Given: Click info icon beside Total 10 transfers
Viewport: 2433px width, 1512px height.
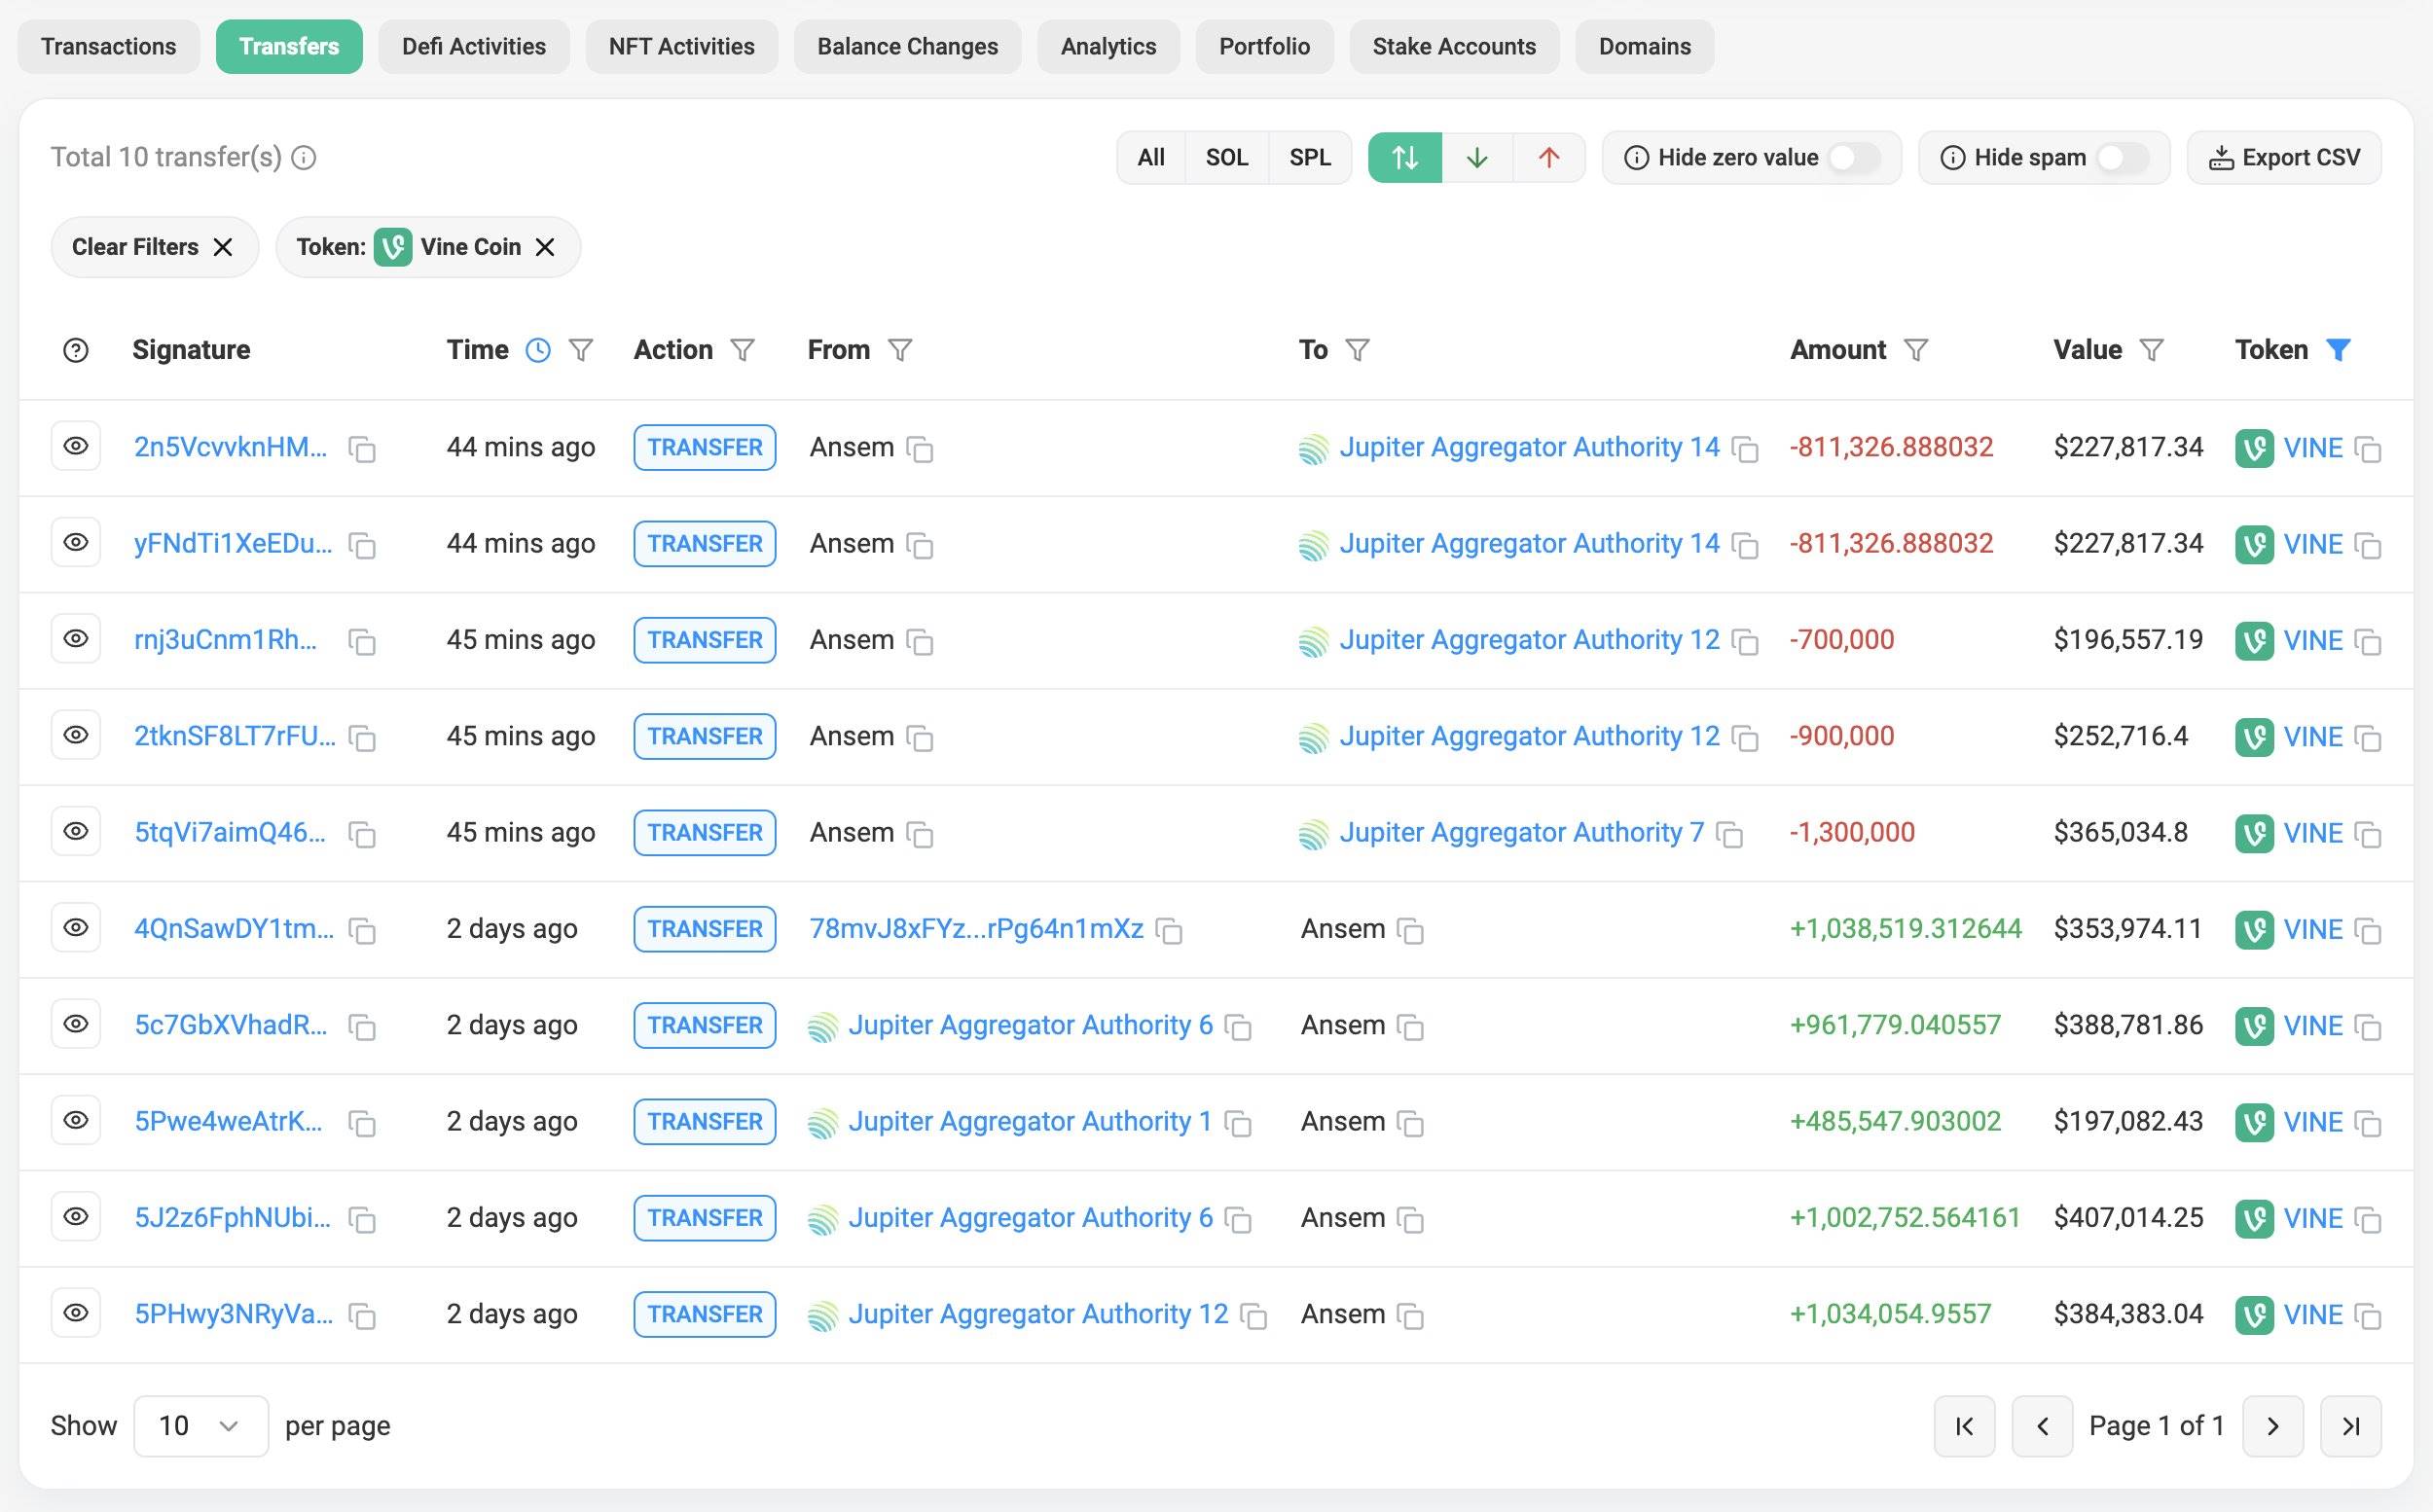Looking at the screenshot, I should (x=304, y=158).
